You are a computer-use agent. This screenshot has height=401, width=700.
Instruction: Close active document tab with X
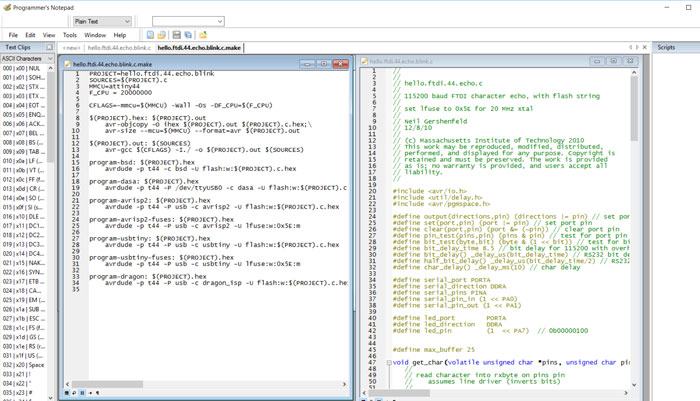pyautogui.click(x=645, y=47)
